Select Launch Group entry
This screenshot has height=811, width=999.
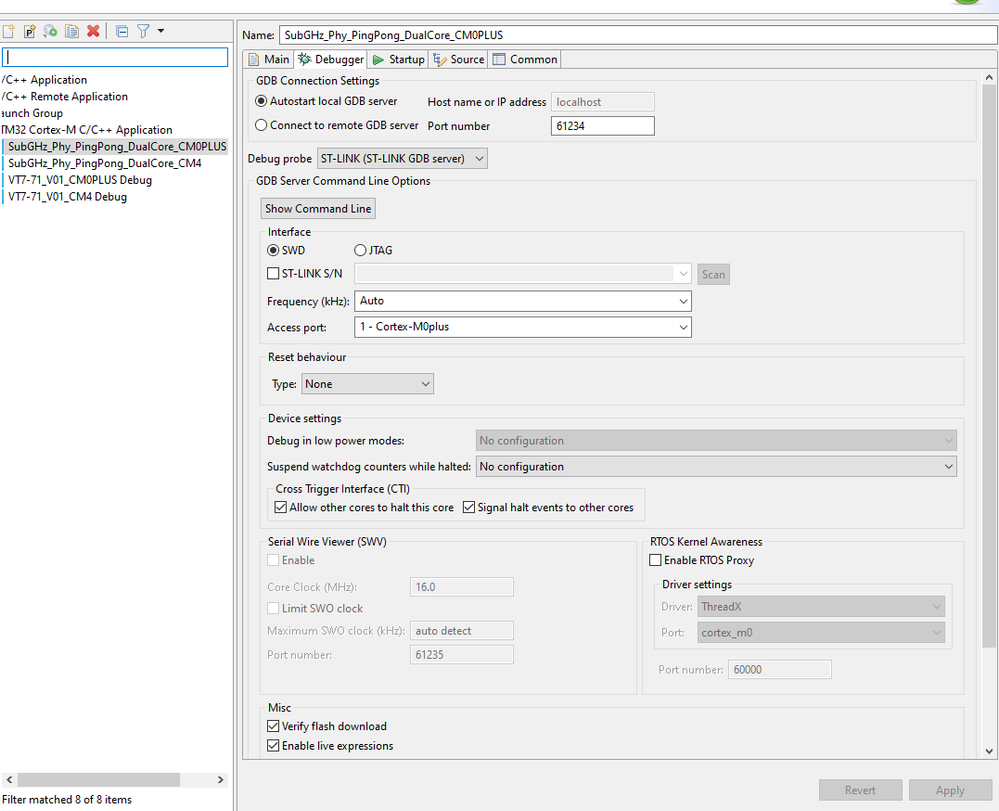tap(32, 113)
